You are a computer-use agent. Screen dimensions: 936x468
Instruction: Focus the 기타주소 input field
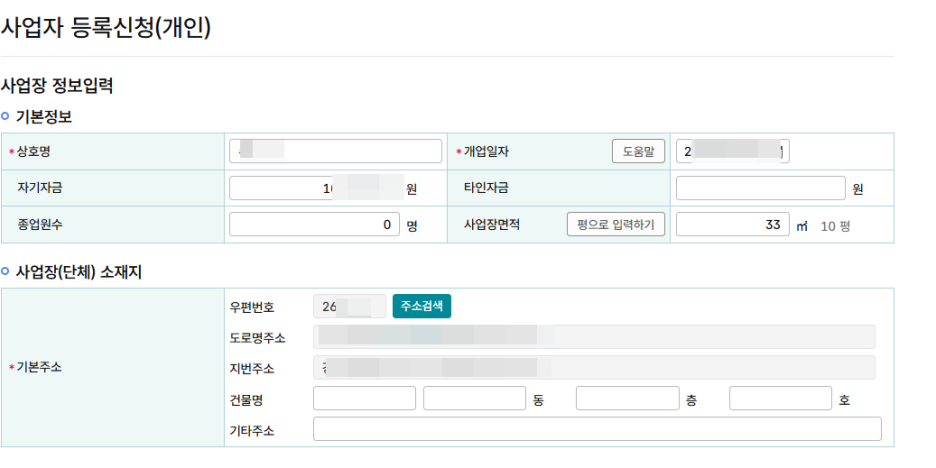[597, 430]
